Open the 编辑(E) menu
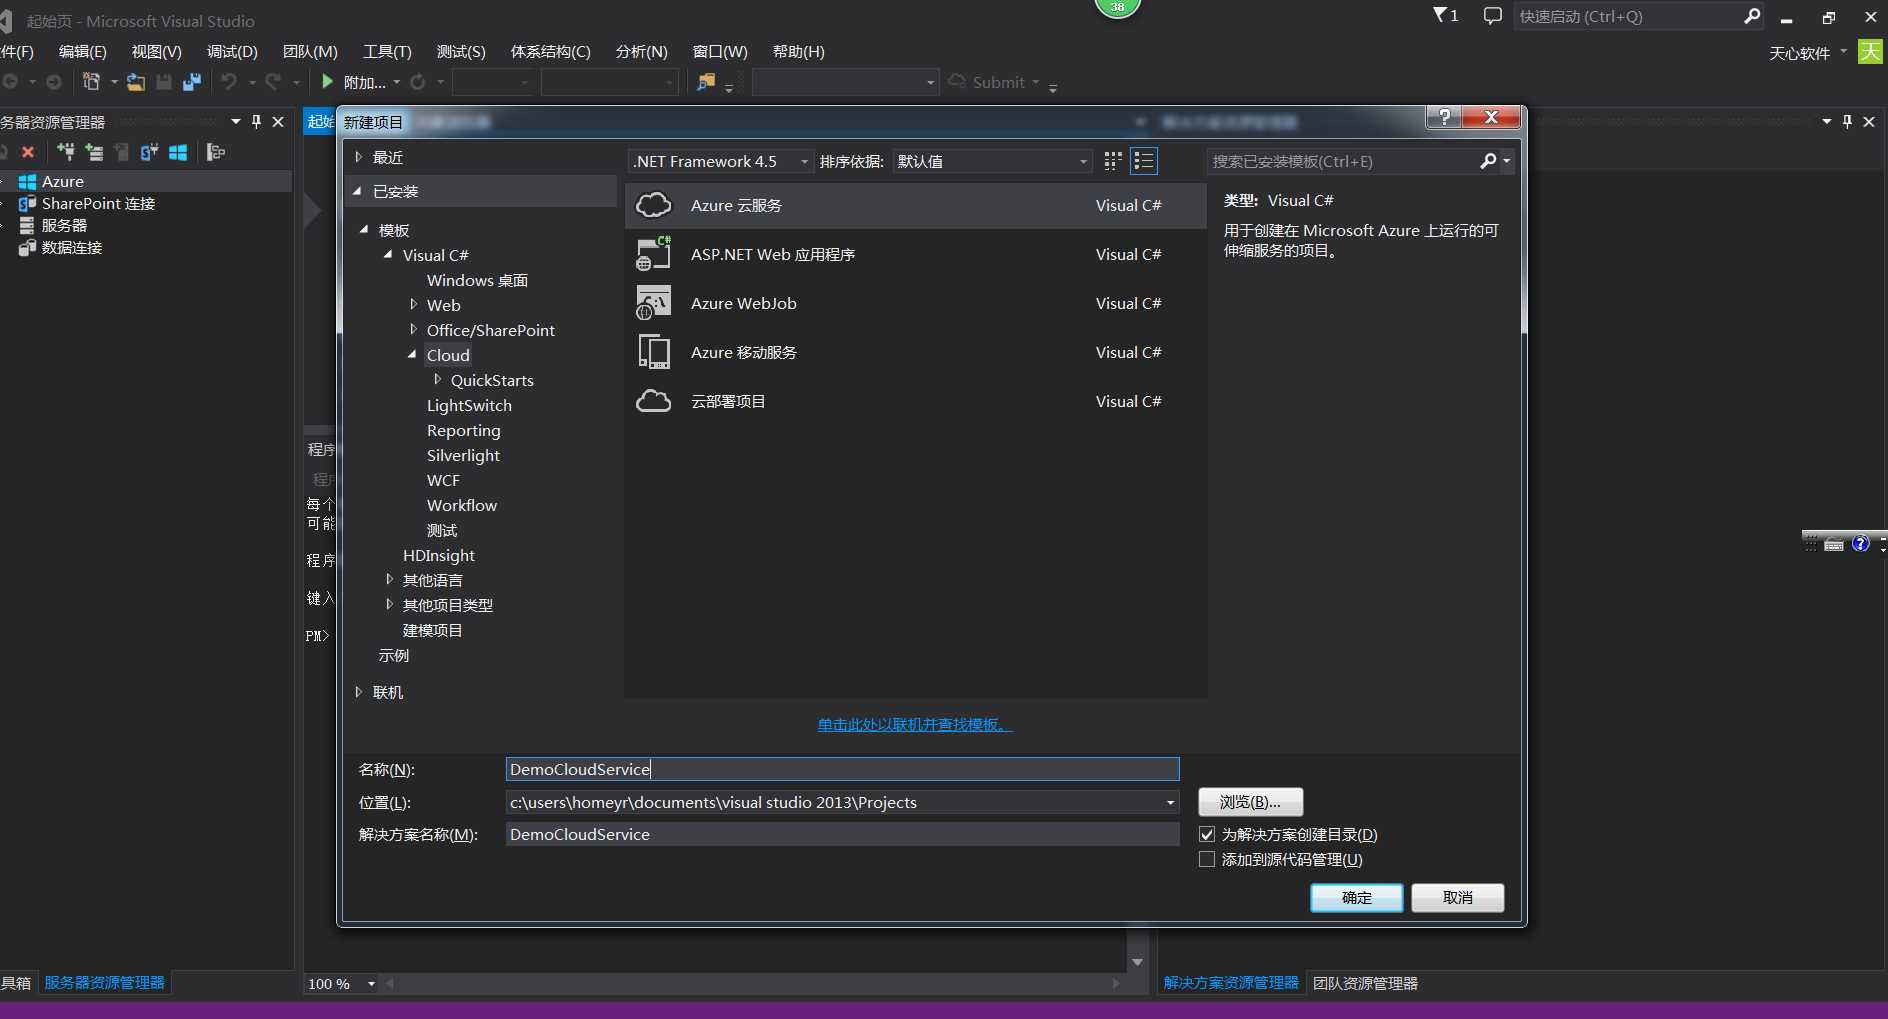This screenshot has width=1888, height=1019. [x=82, y=52]
